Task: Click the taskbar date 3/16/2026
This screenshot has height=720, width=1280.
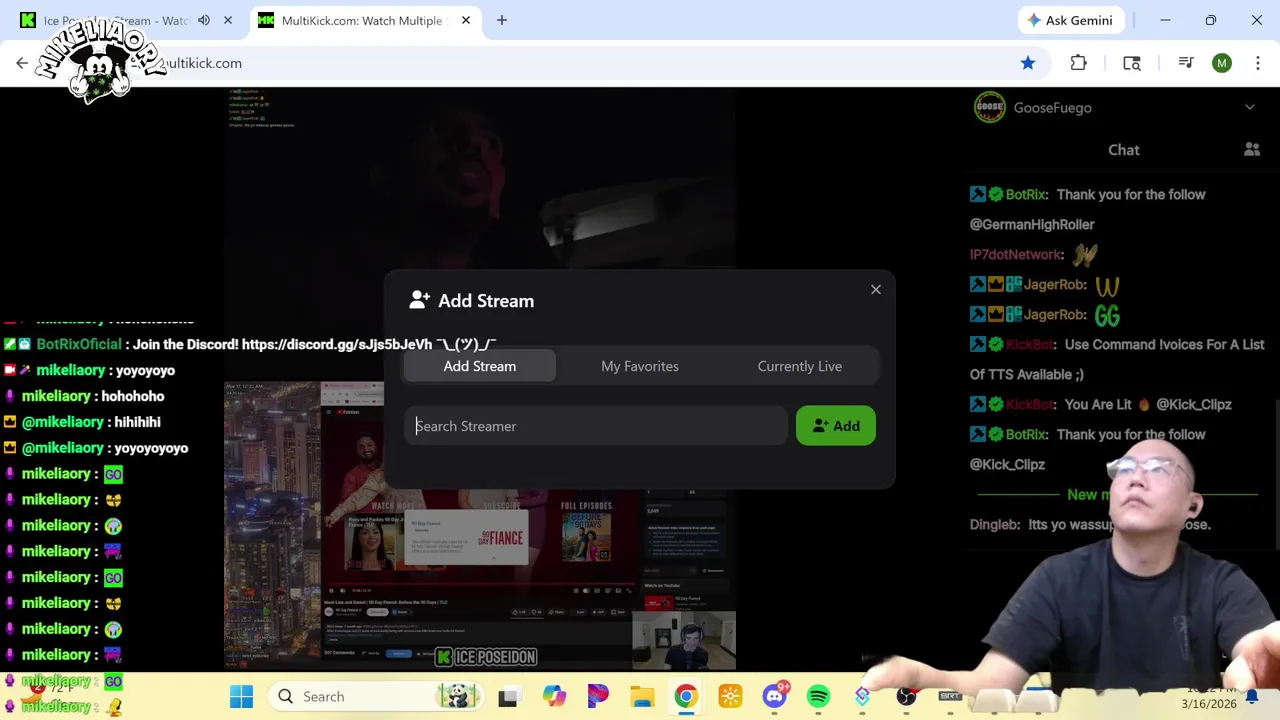Action: point(1208,704)
